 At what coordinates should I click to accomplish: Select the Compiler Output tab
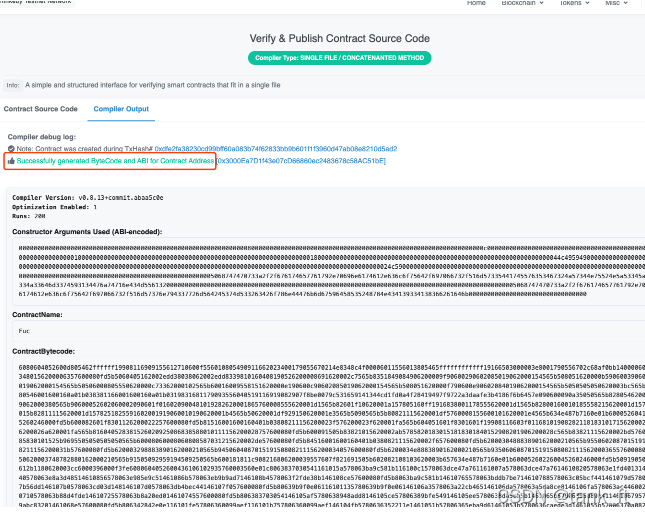pos(121,109)
